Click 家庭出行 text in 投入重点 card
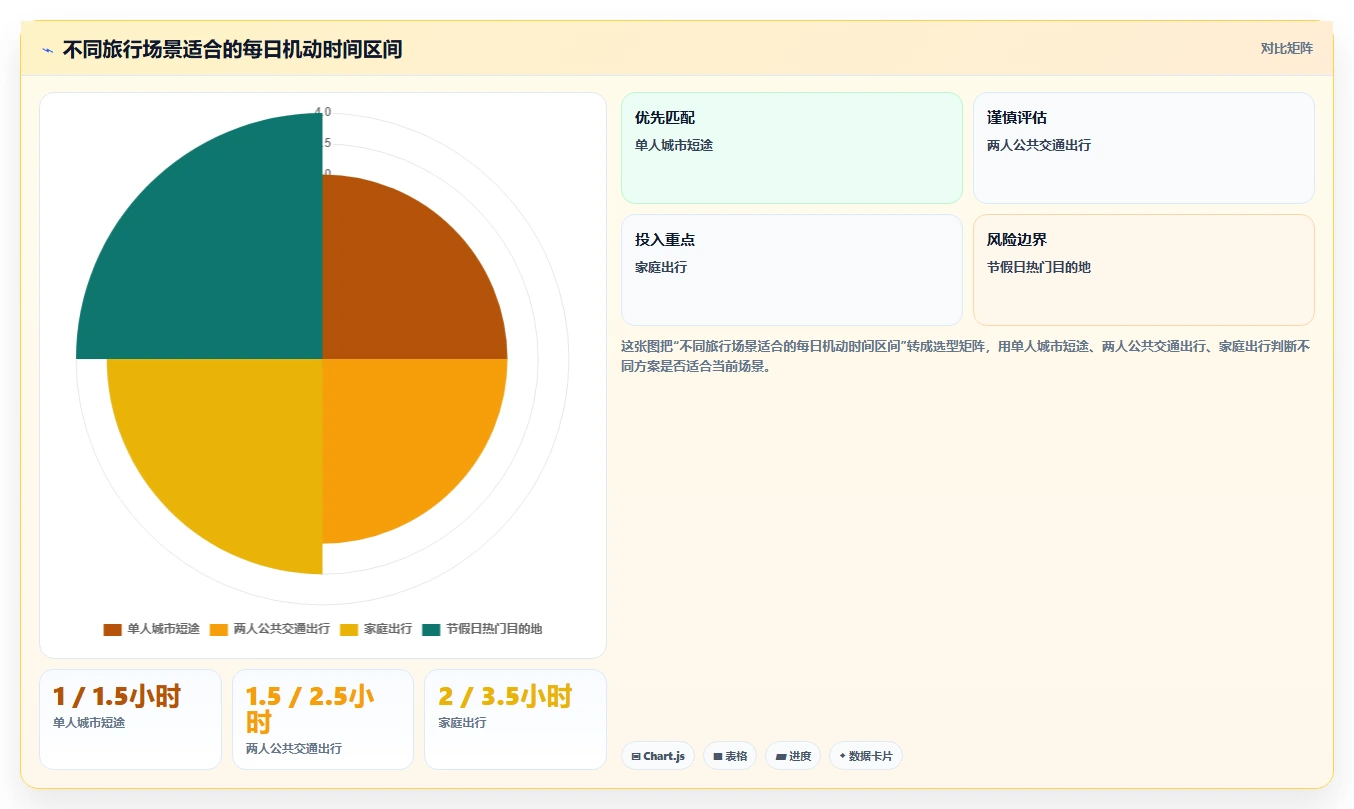Viewport: 1354px width, 809px height. pyautogui.click(x=661, y=267)
